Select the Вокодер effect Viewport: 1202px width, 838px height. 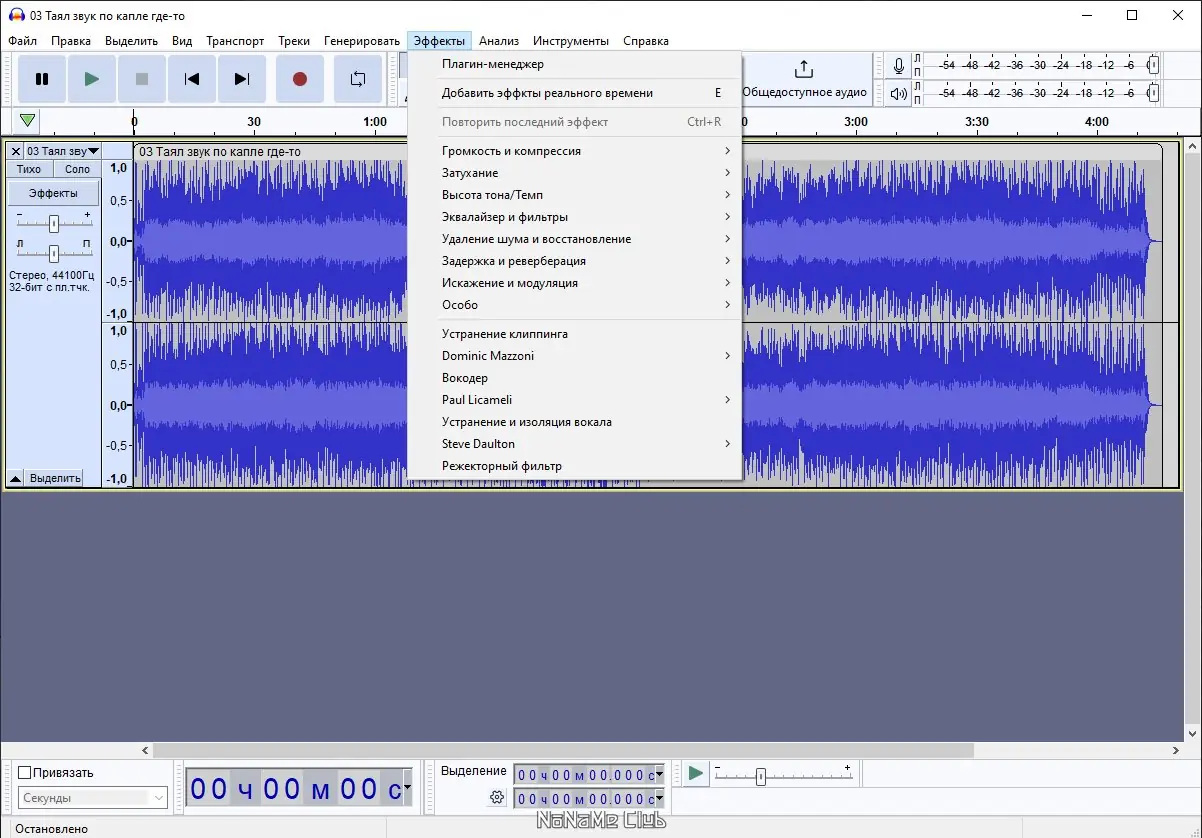[x=575, y=378]
